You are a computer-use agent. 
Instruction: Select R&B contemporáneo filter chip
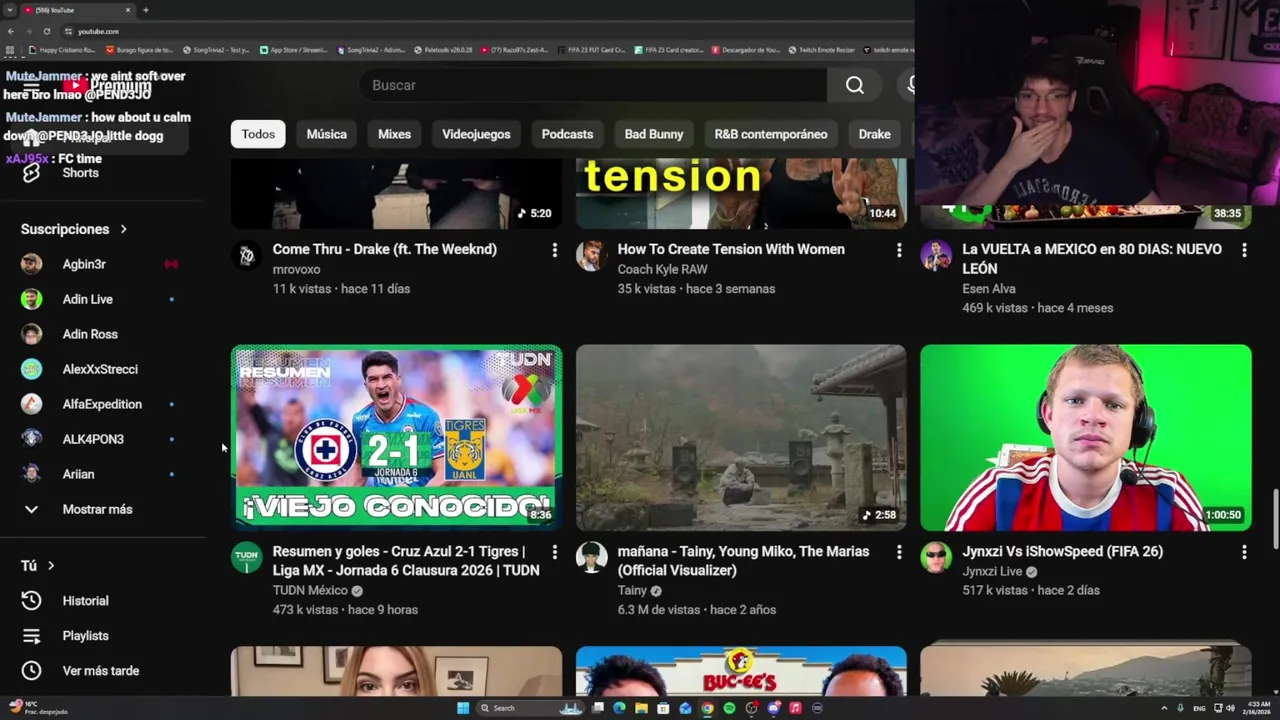point(771,134)
